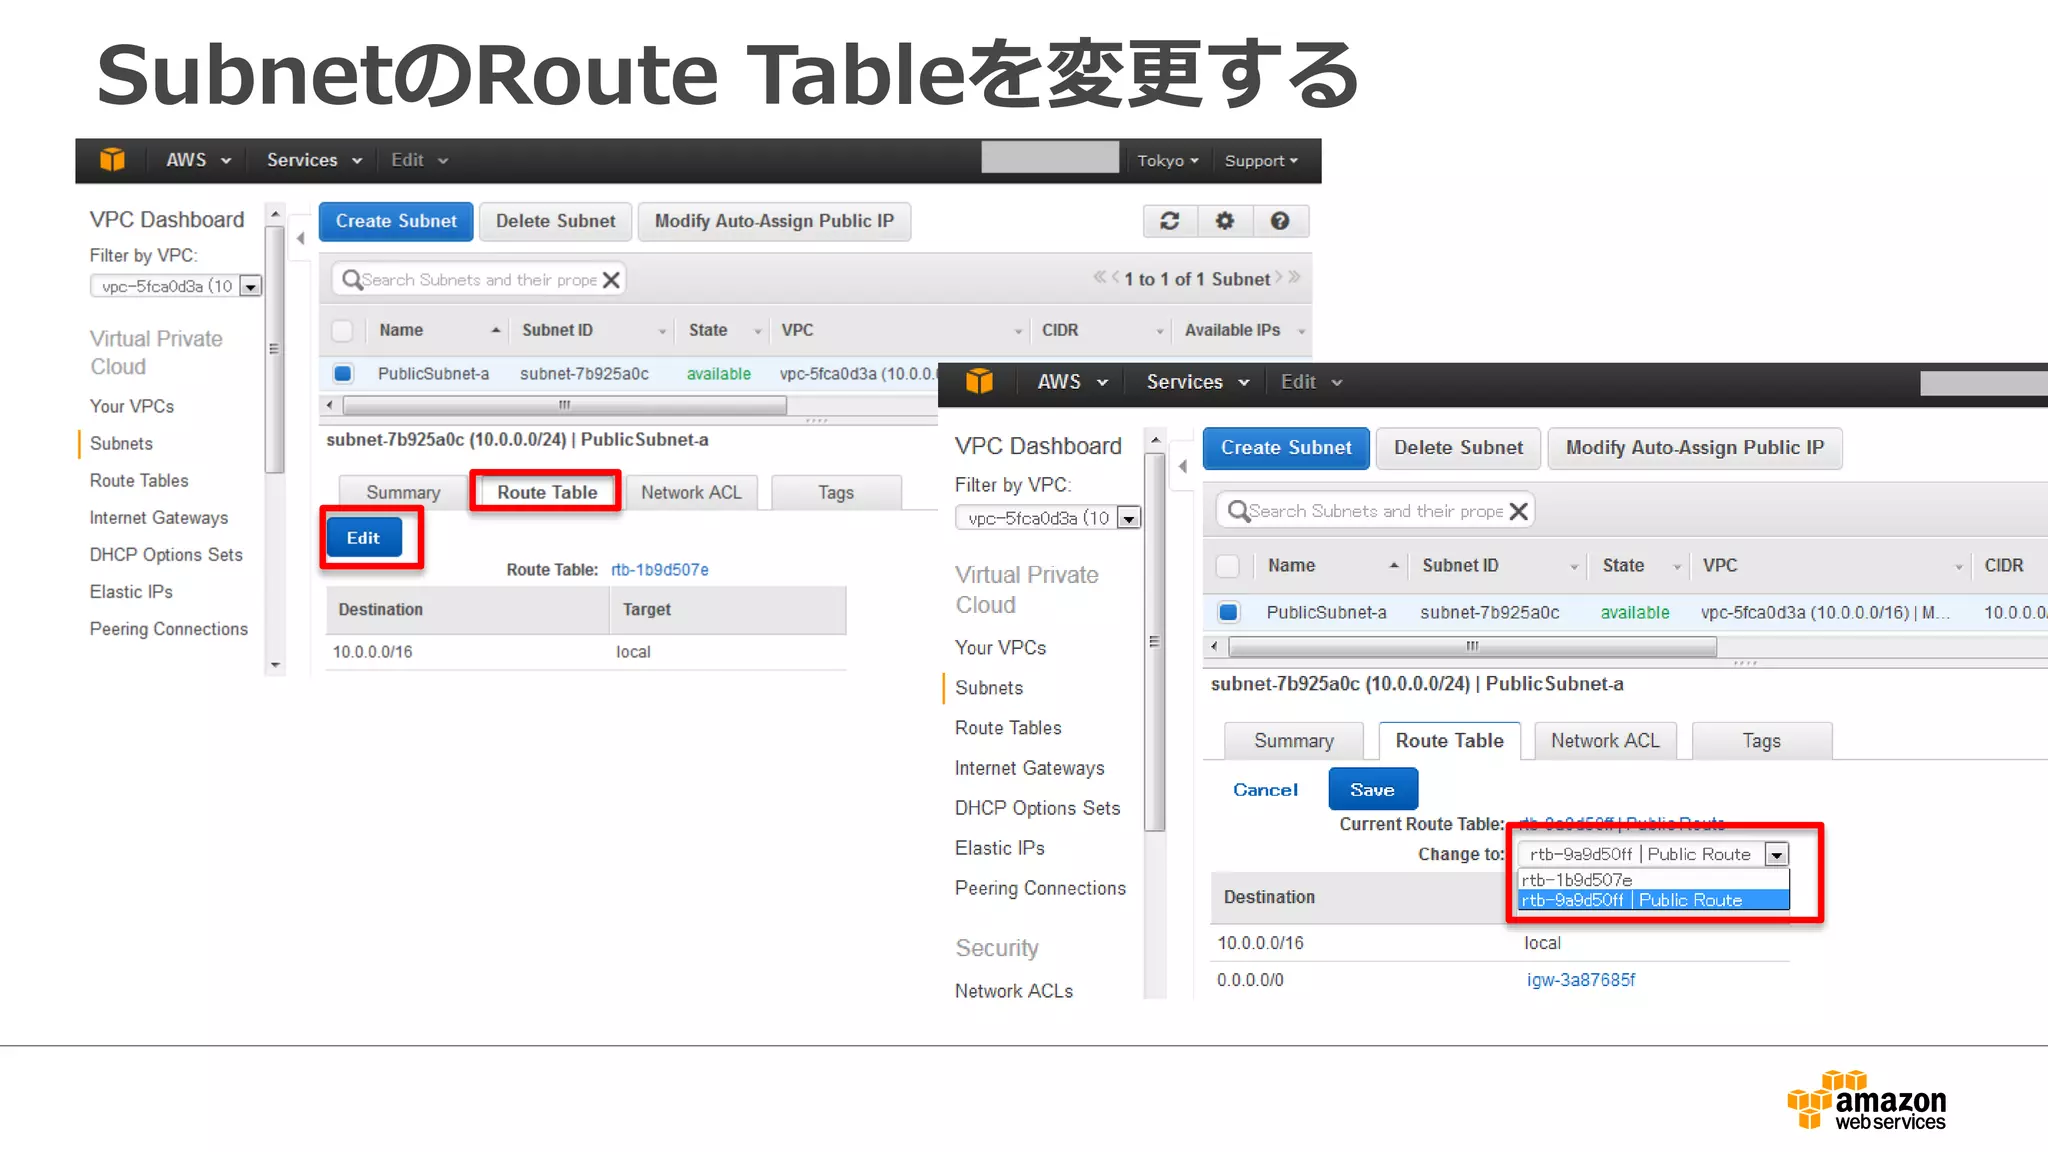
Task: Collapse the left console navigation pane arrow
Action: point(300,238)
